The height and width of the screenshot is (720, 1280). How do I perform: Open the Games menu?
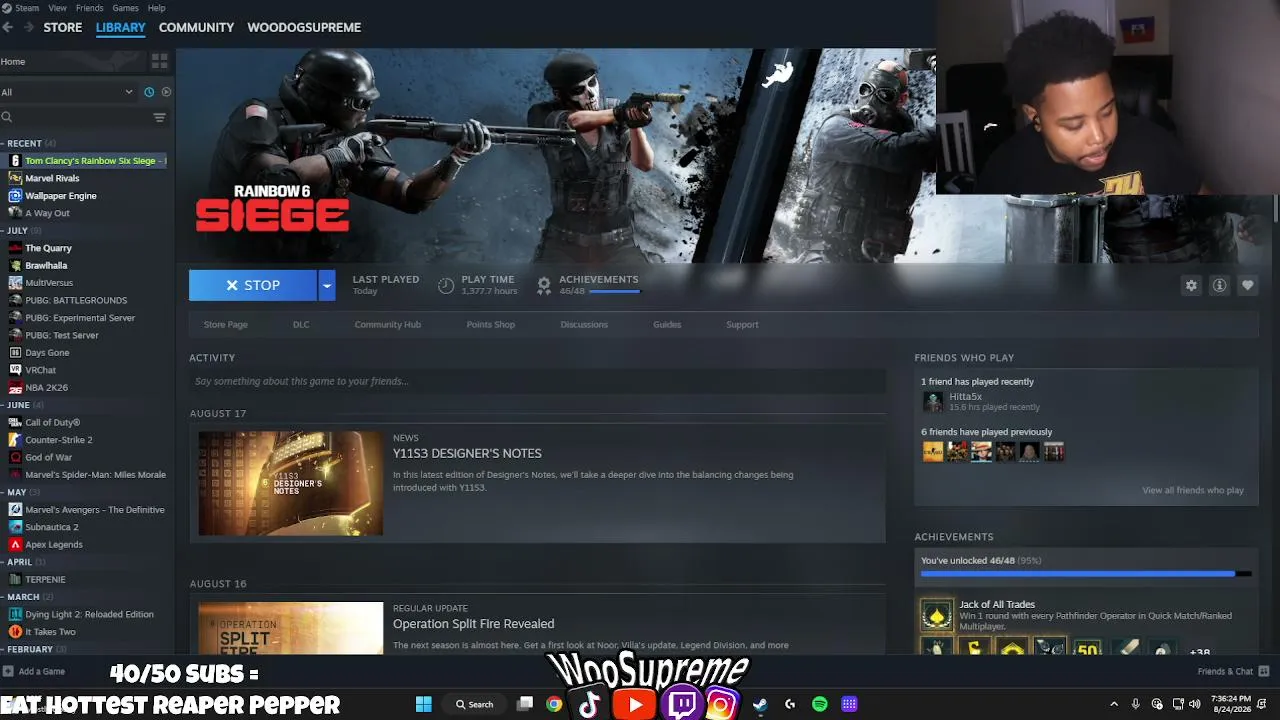click(125, 8)
